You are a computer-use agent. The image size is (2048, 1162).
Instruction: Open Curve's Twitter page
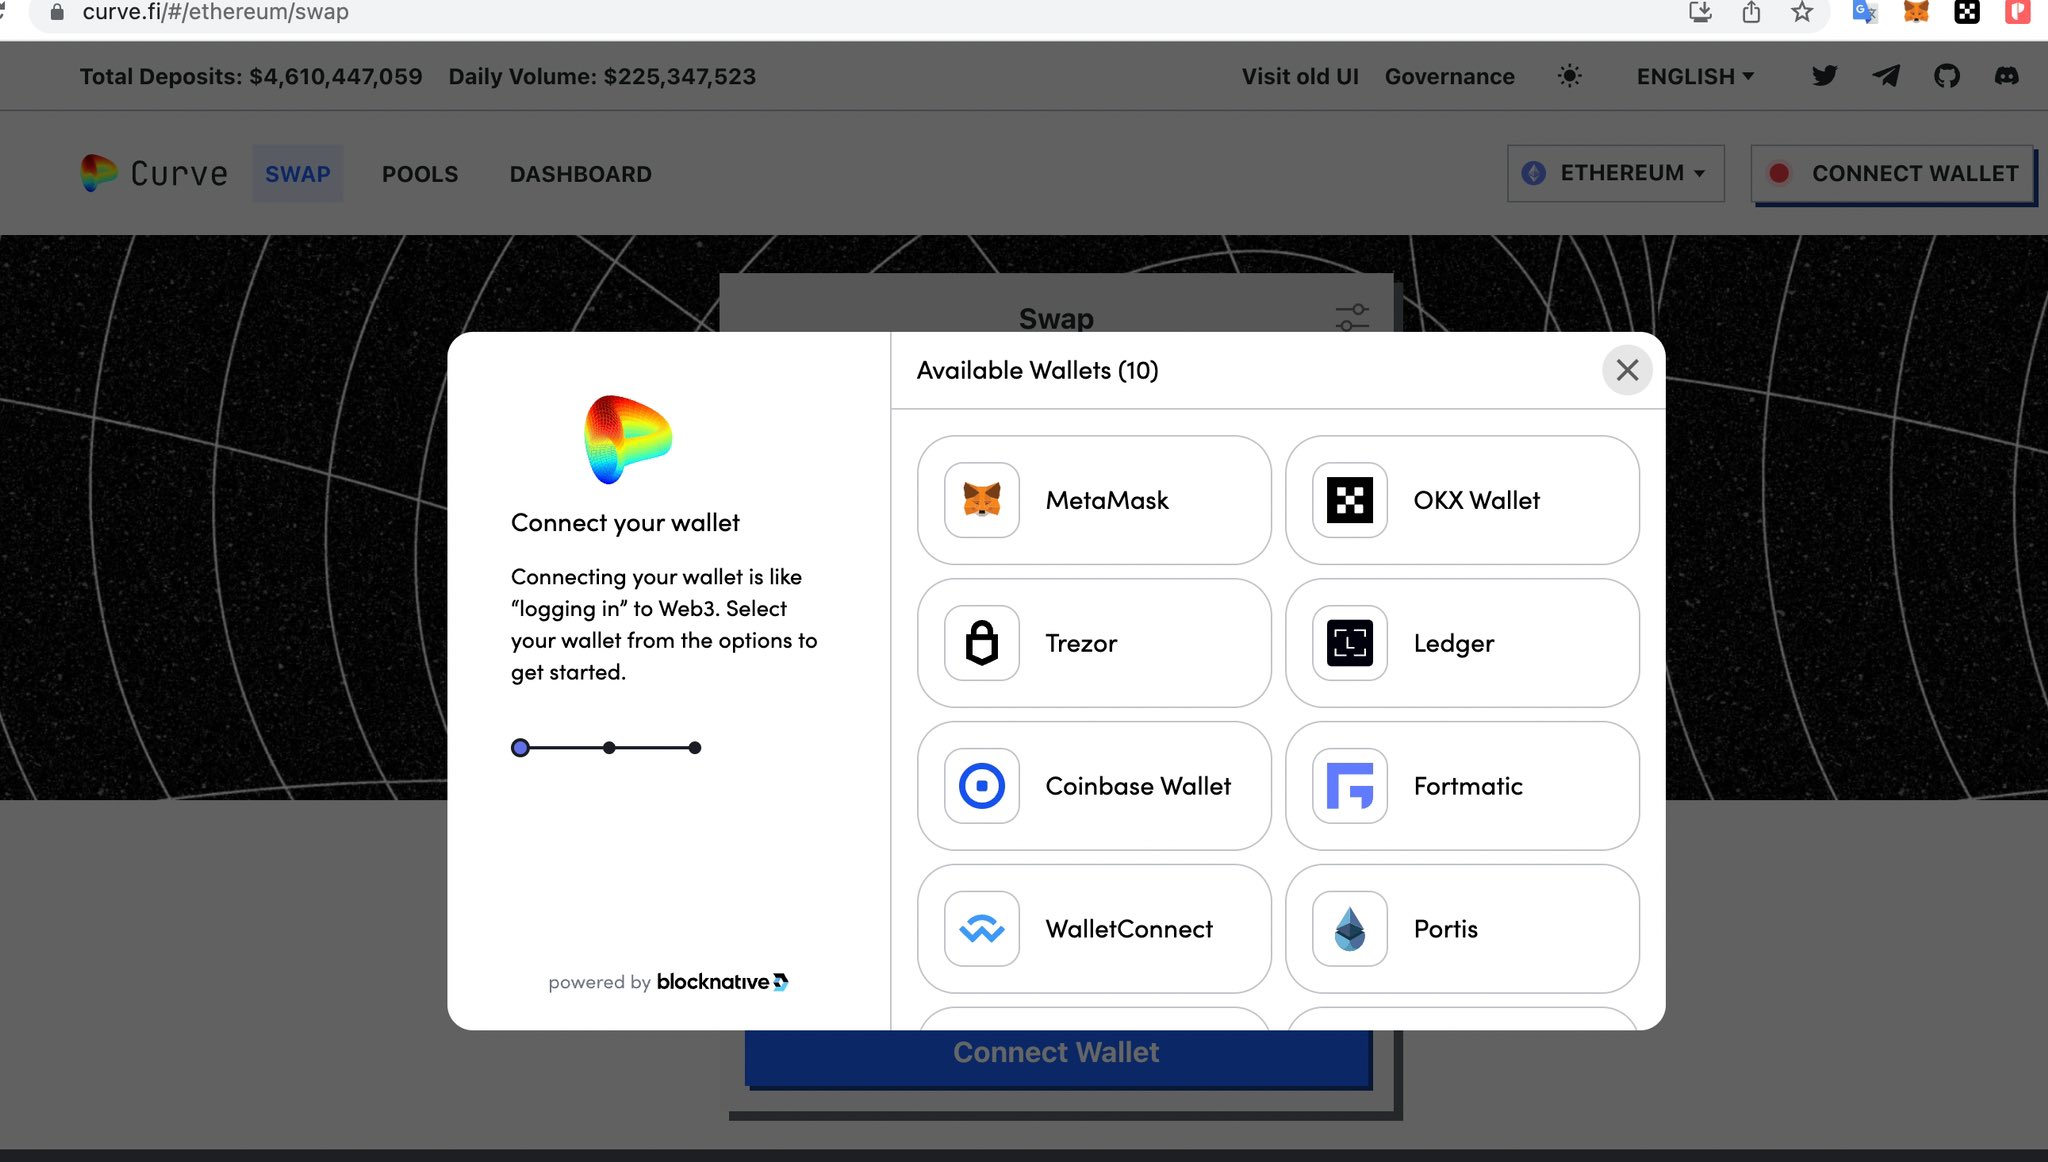point(1824,75)
